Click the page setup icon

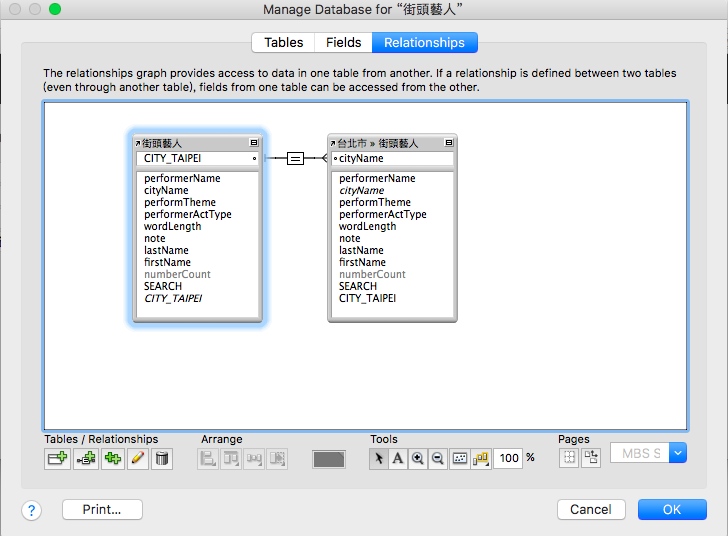click(591, 458)
